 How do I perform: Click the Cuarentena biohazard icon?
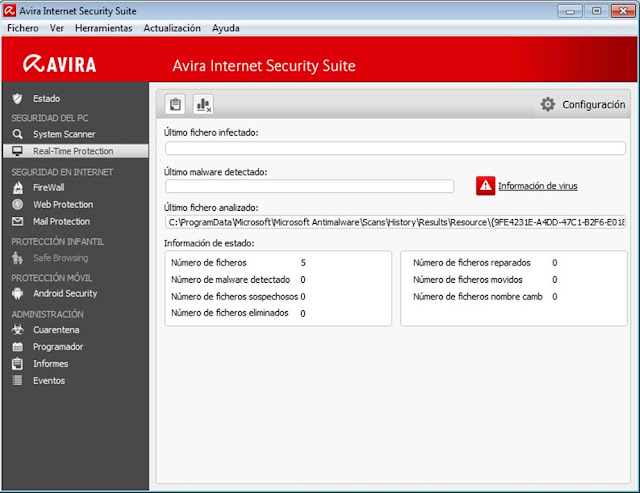(x=18, y=329)
